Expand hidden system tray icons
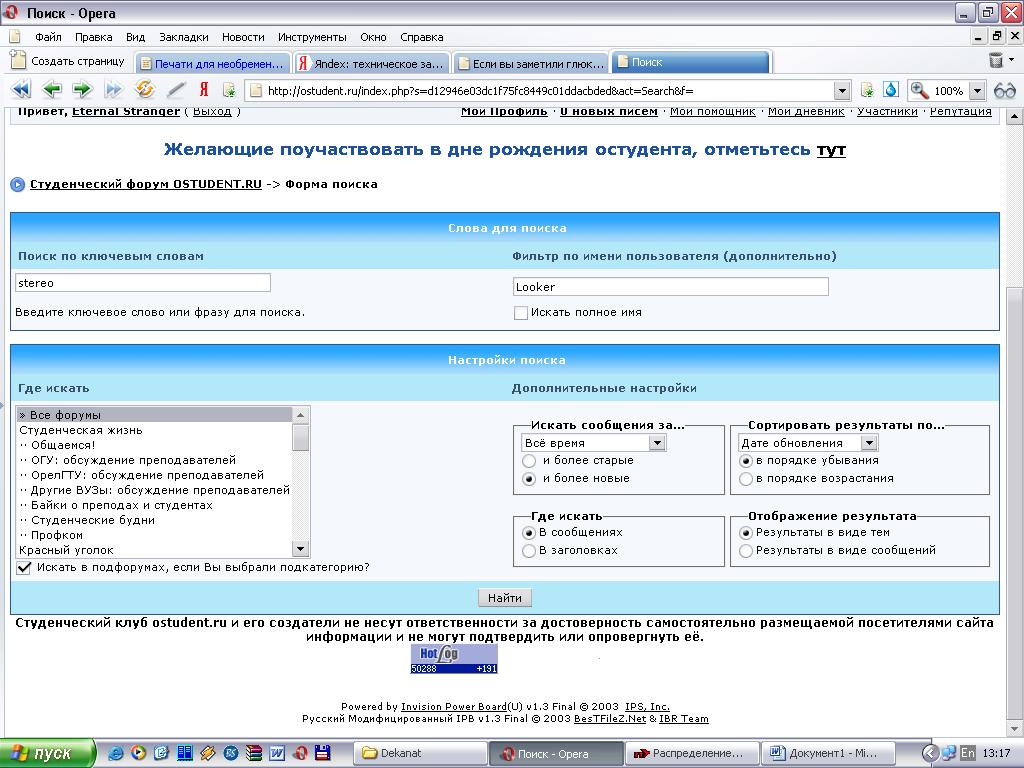The image size is (1024, 768). (x=929, y=753)
